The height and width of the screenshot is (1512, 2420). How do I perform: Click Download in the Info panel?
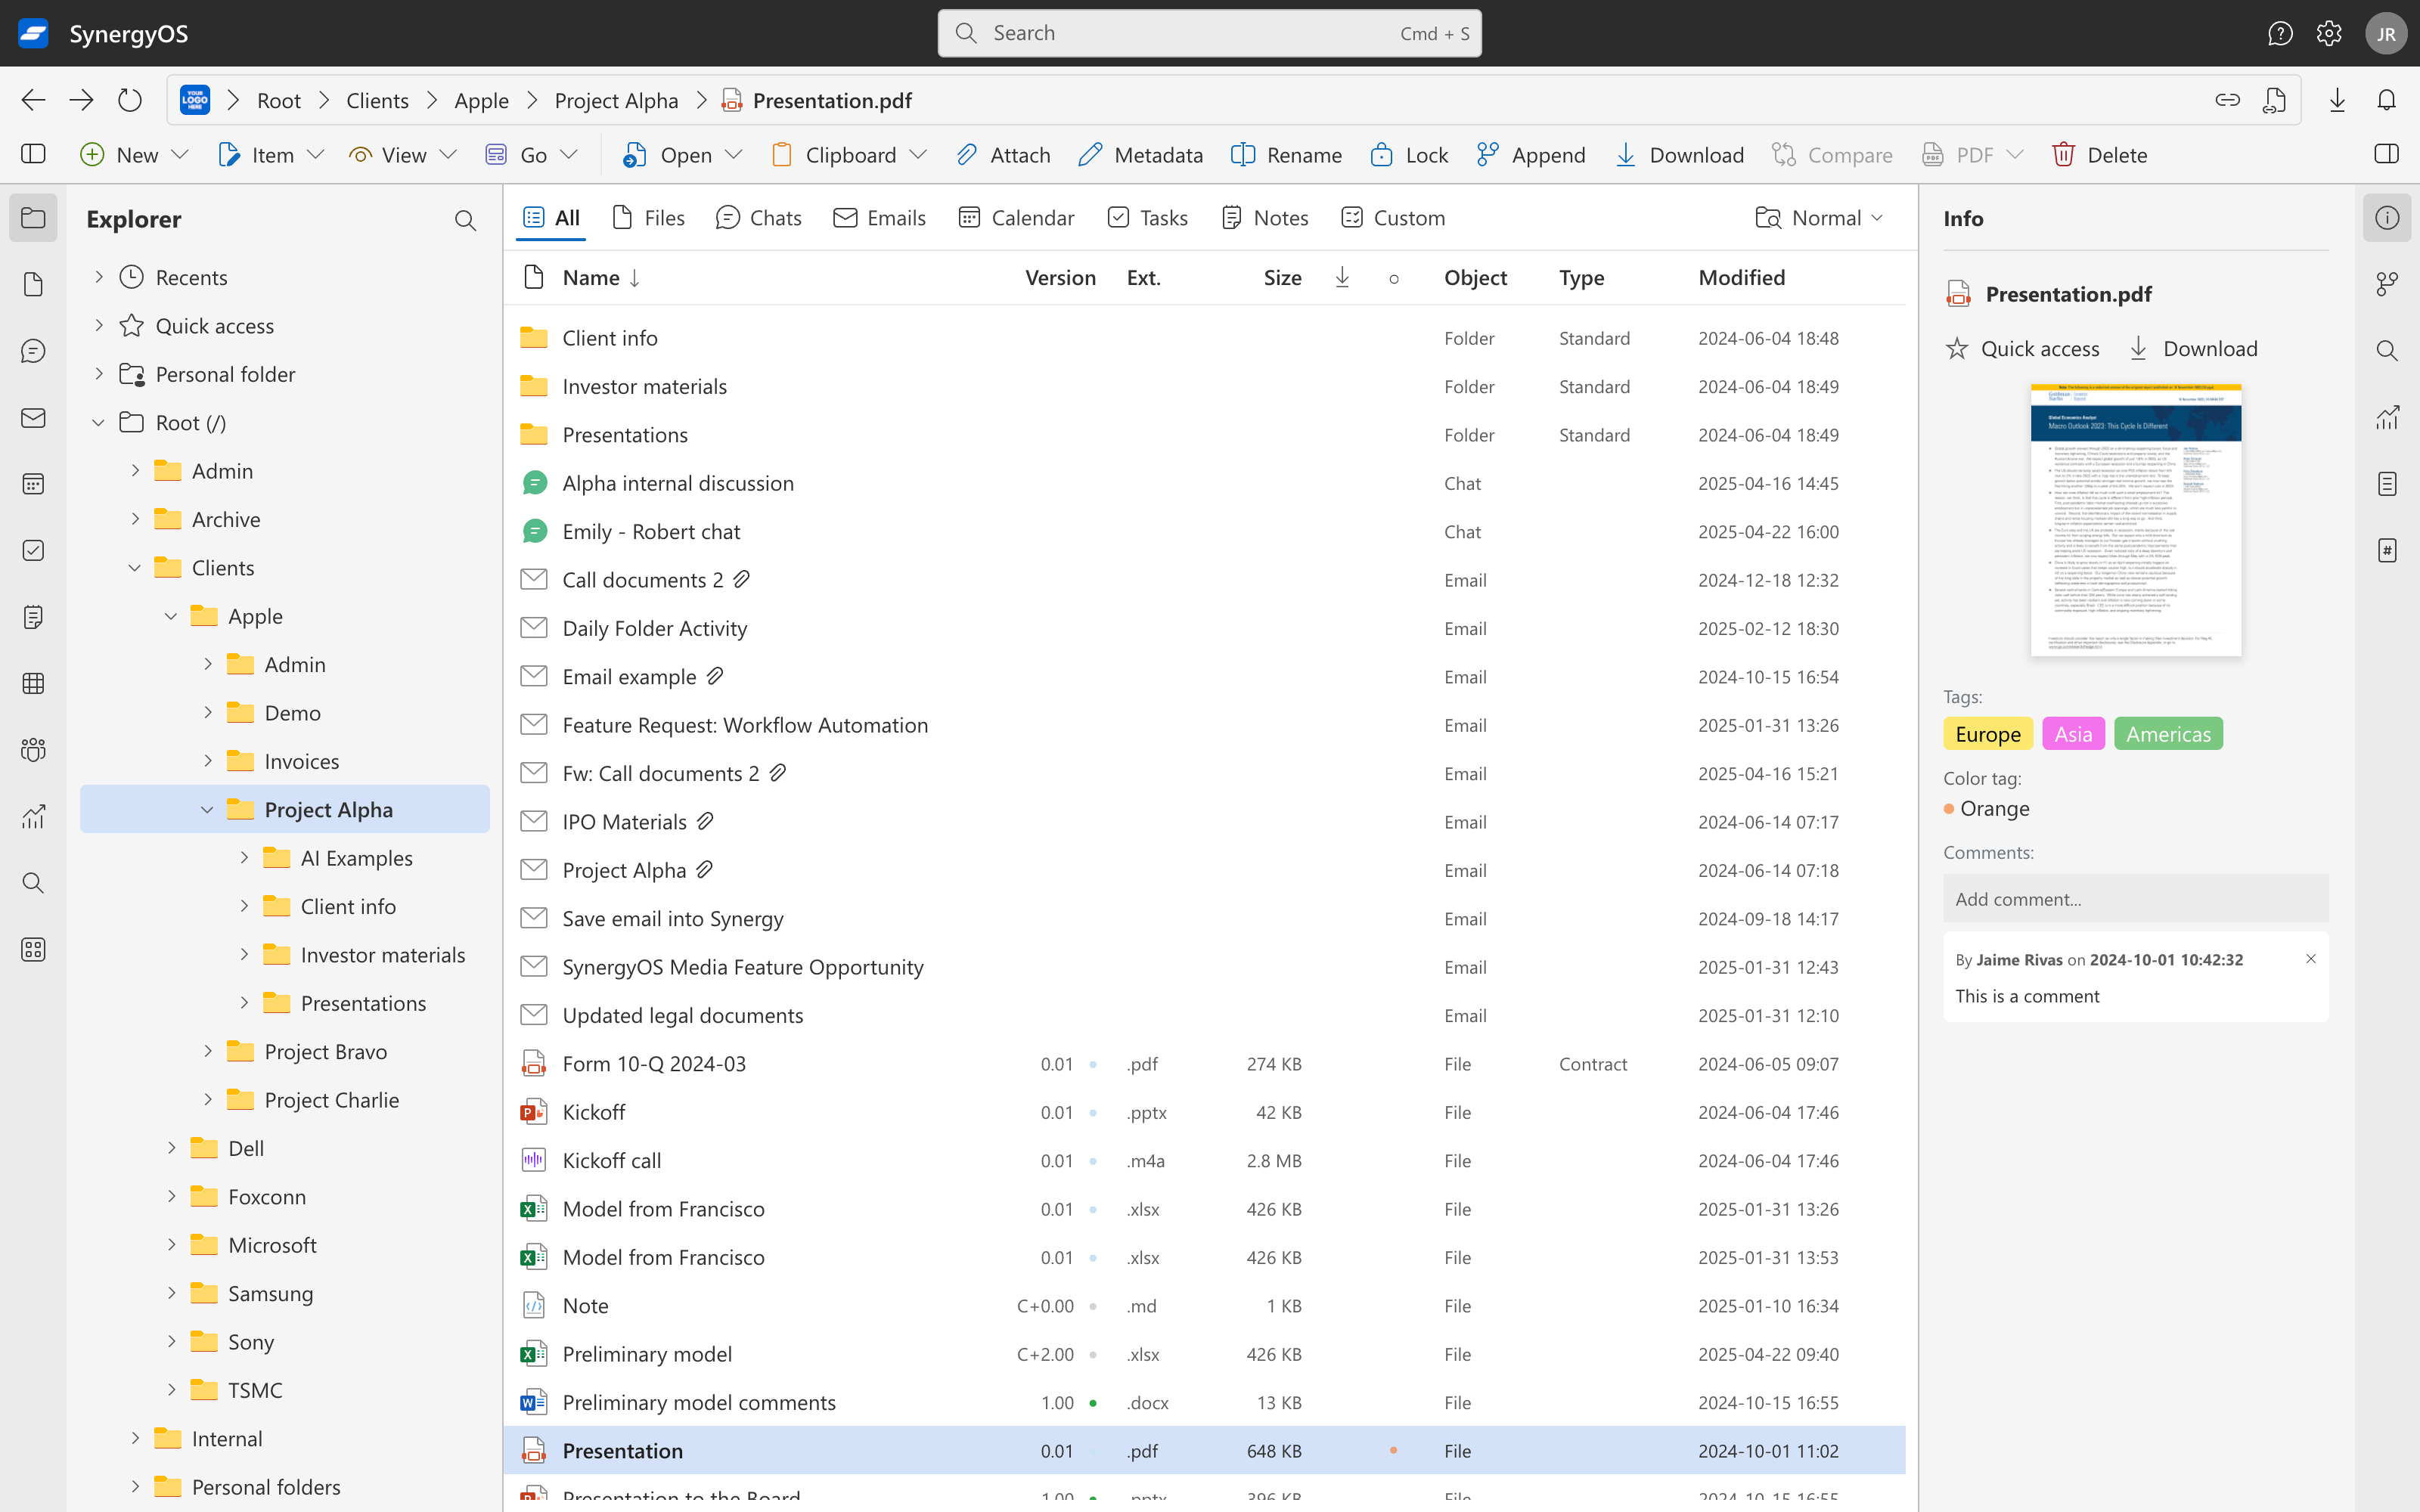(2193, 349)
